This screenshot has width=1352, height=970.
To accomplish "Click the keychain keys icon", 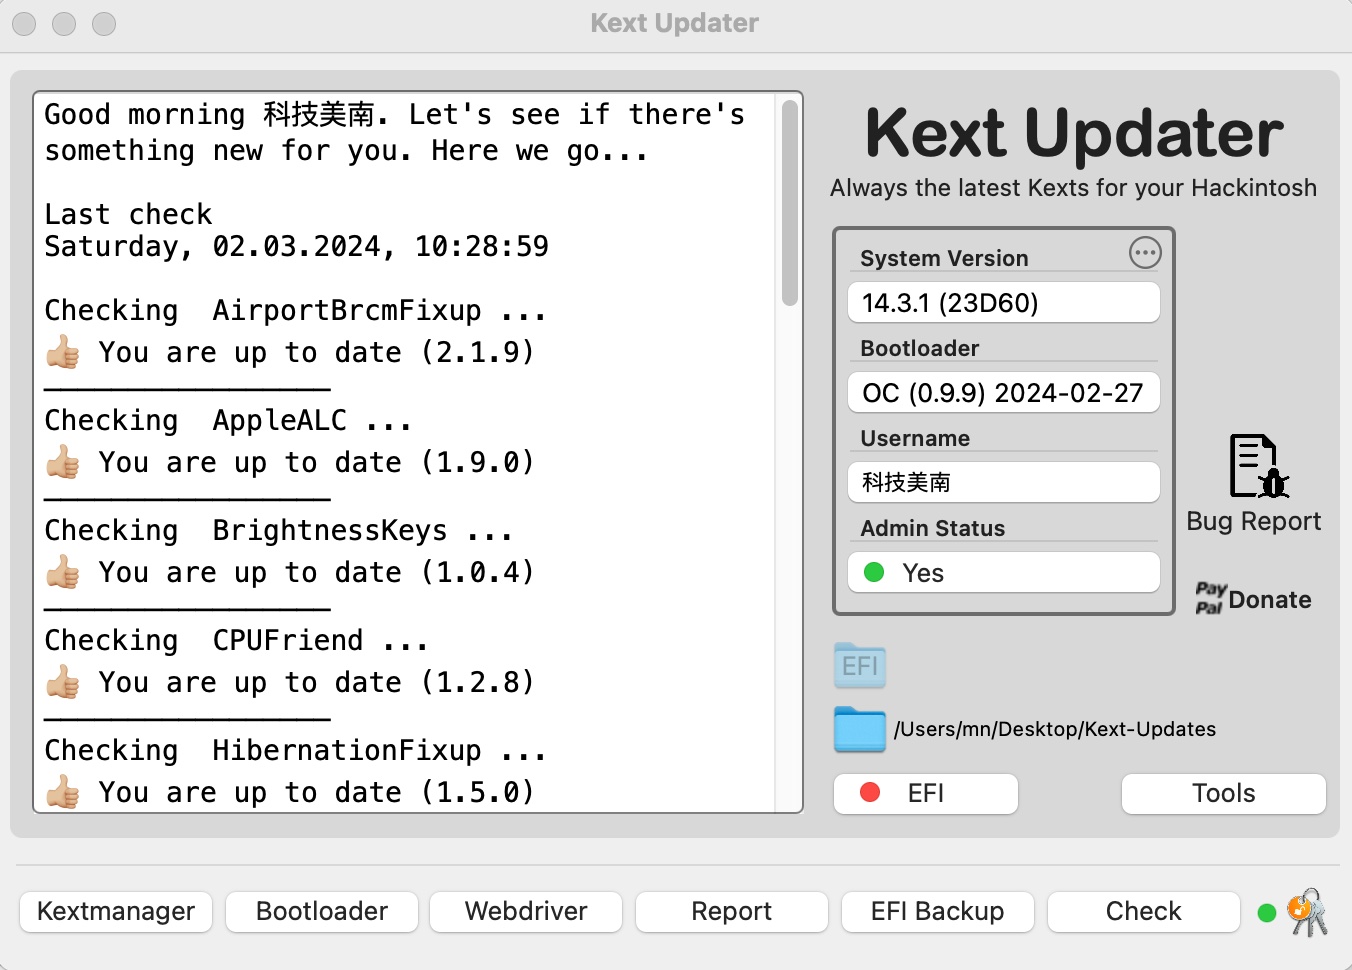I will (x=1307, y=912).
